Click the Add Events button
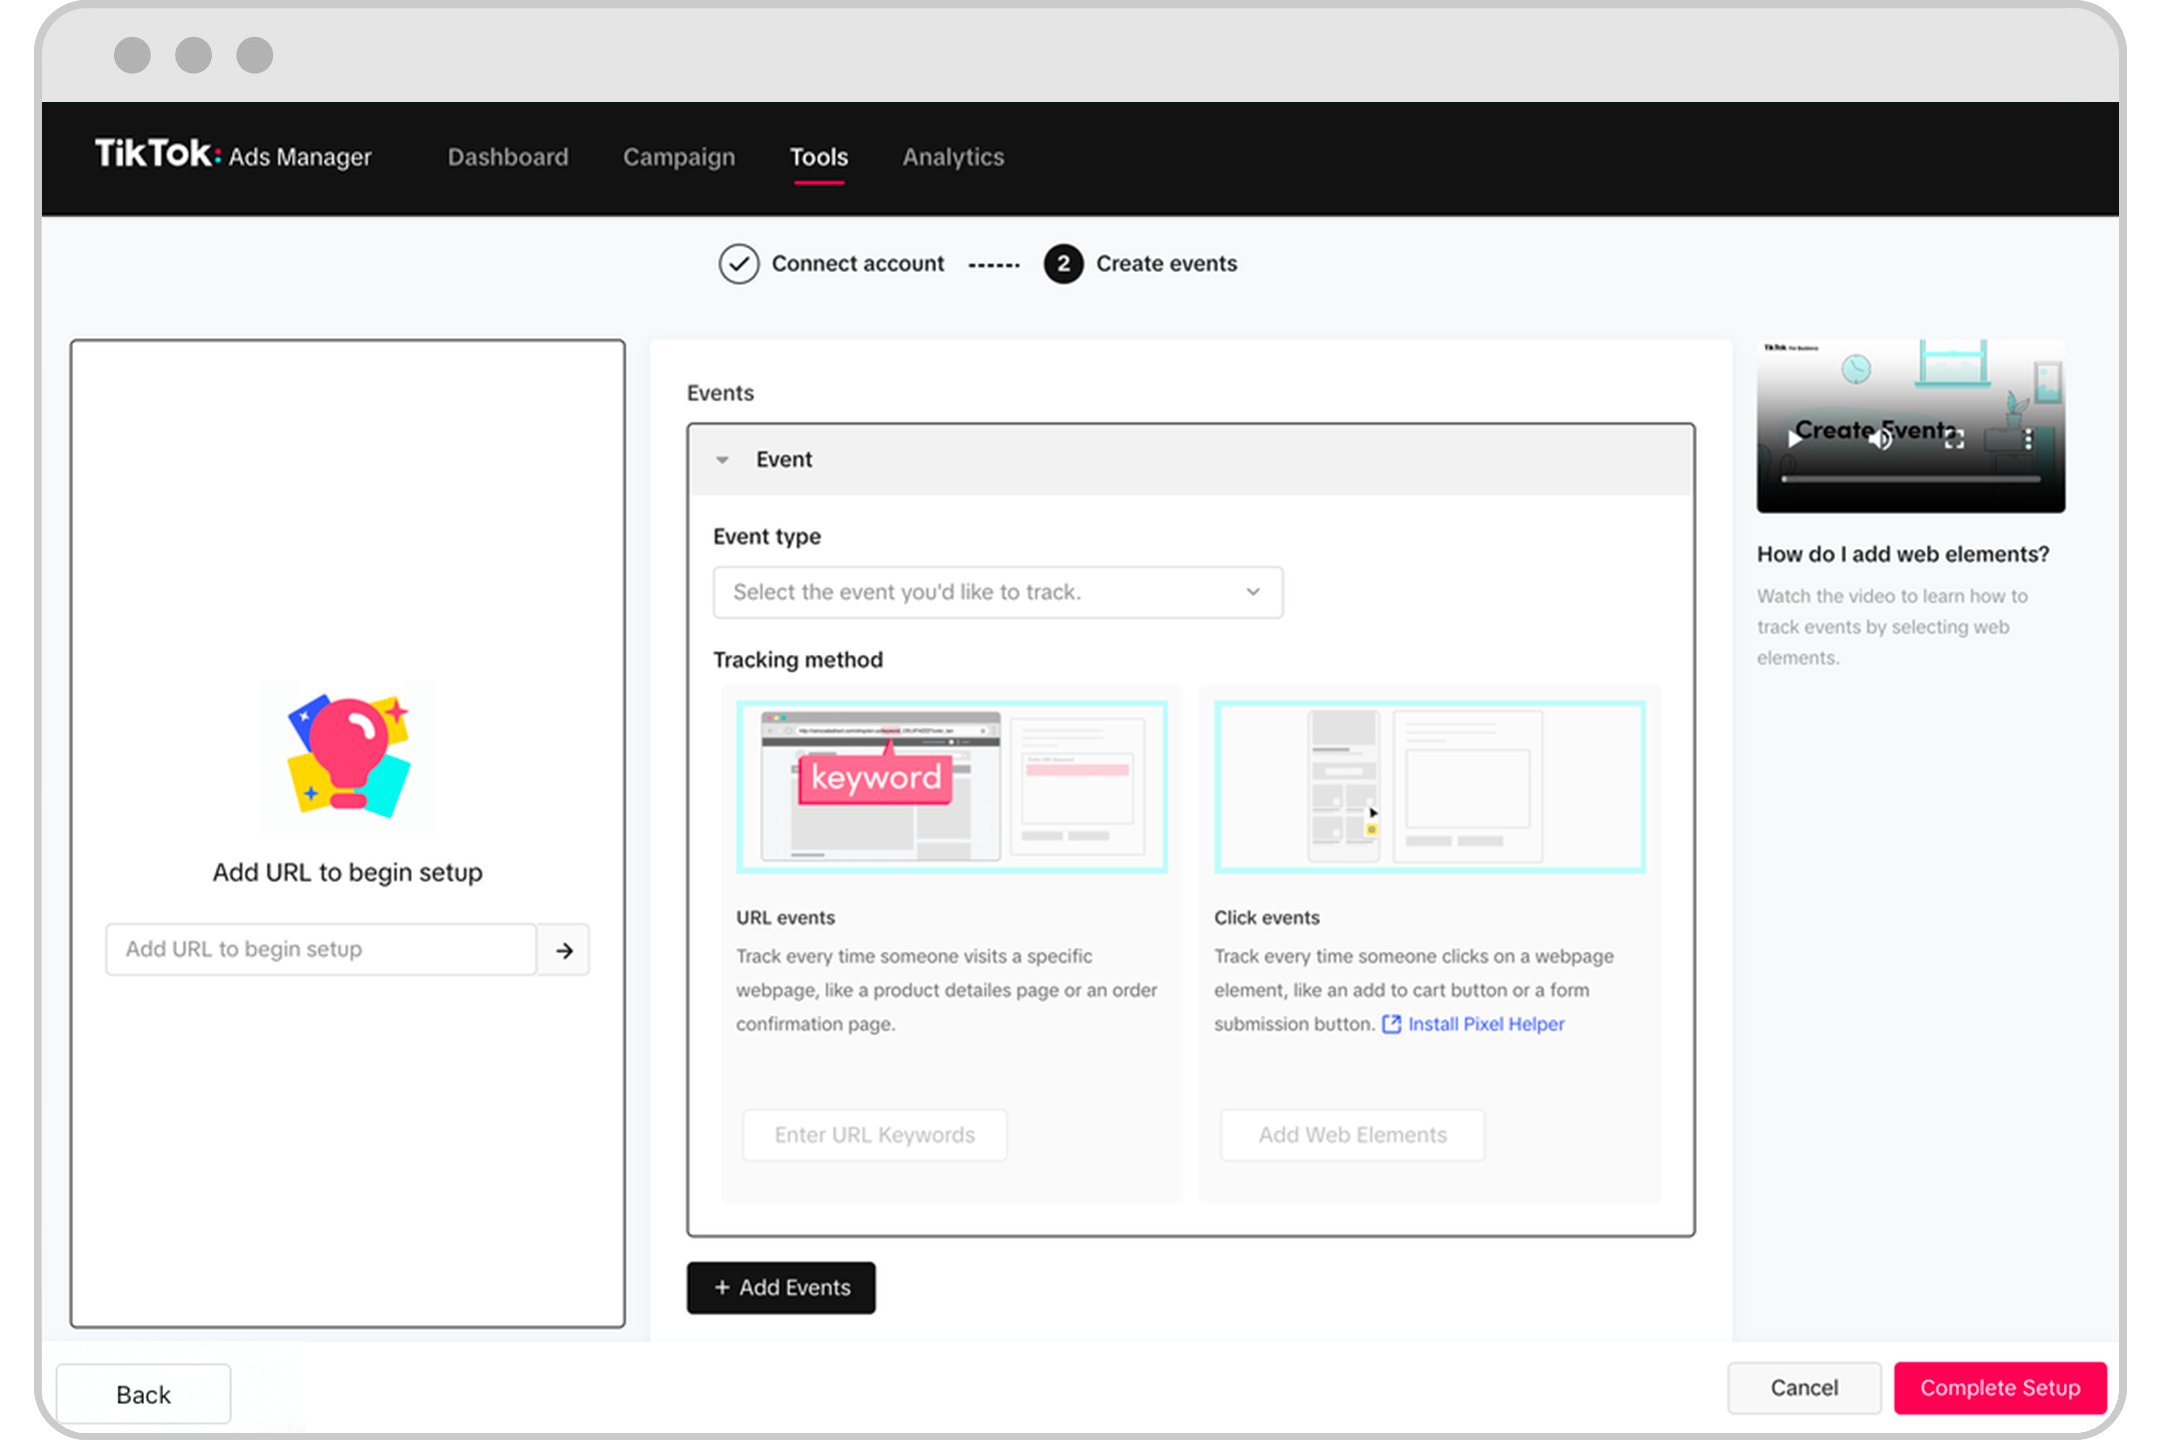2160x1440 pixels. [x=781, y=1287]
